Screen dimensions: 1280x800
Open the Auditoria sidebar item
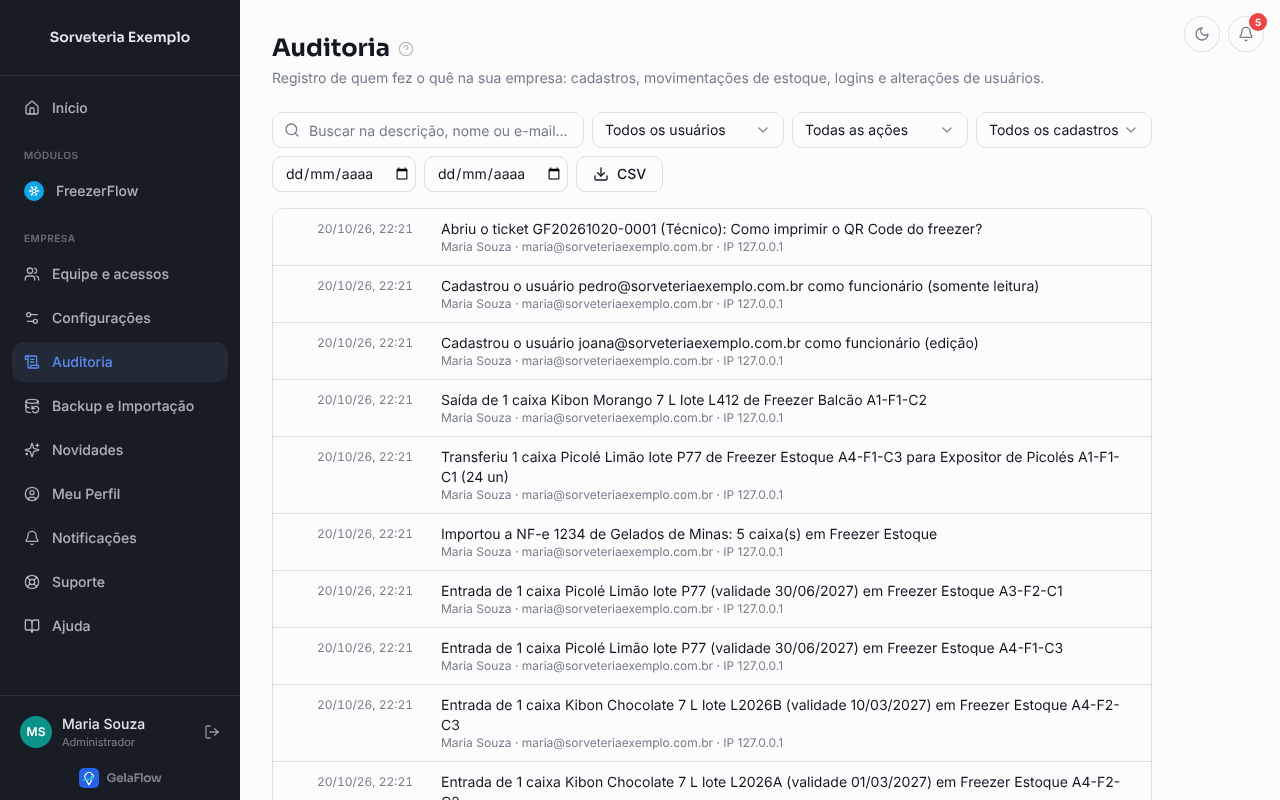(x=120, y=362)
